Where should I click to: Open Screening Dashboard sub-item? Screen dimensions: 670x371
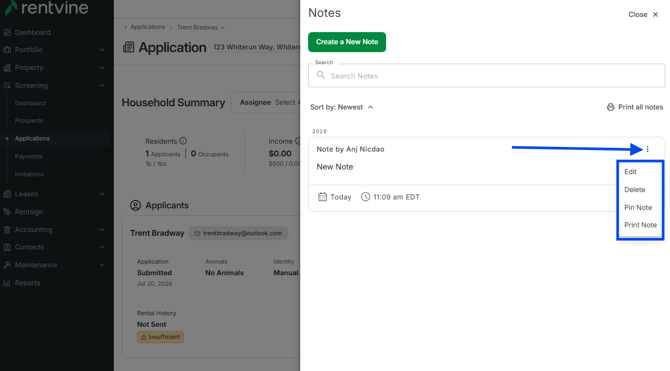(x=30, y=103)
